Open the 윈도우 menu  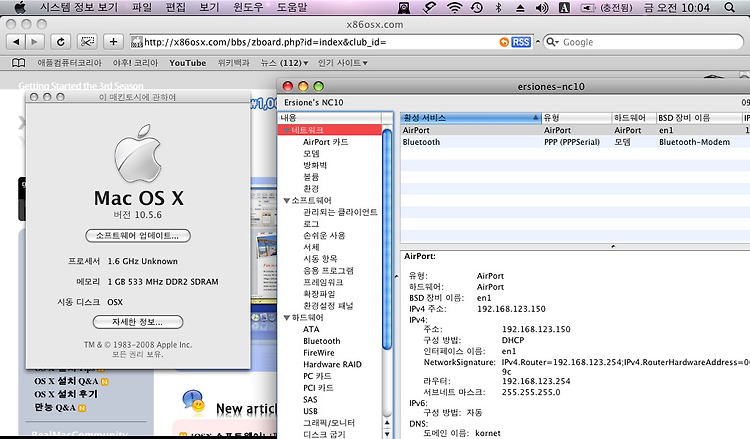pyautogui.click(x=248, y=7)
